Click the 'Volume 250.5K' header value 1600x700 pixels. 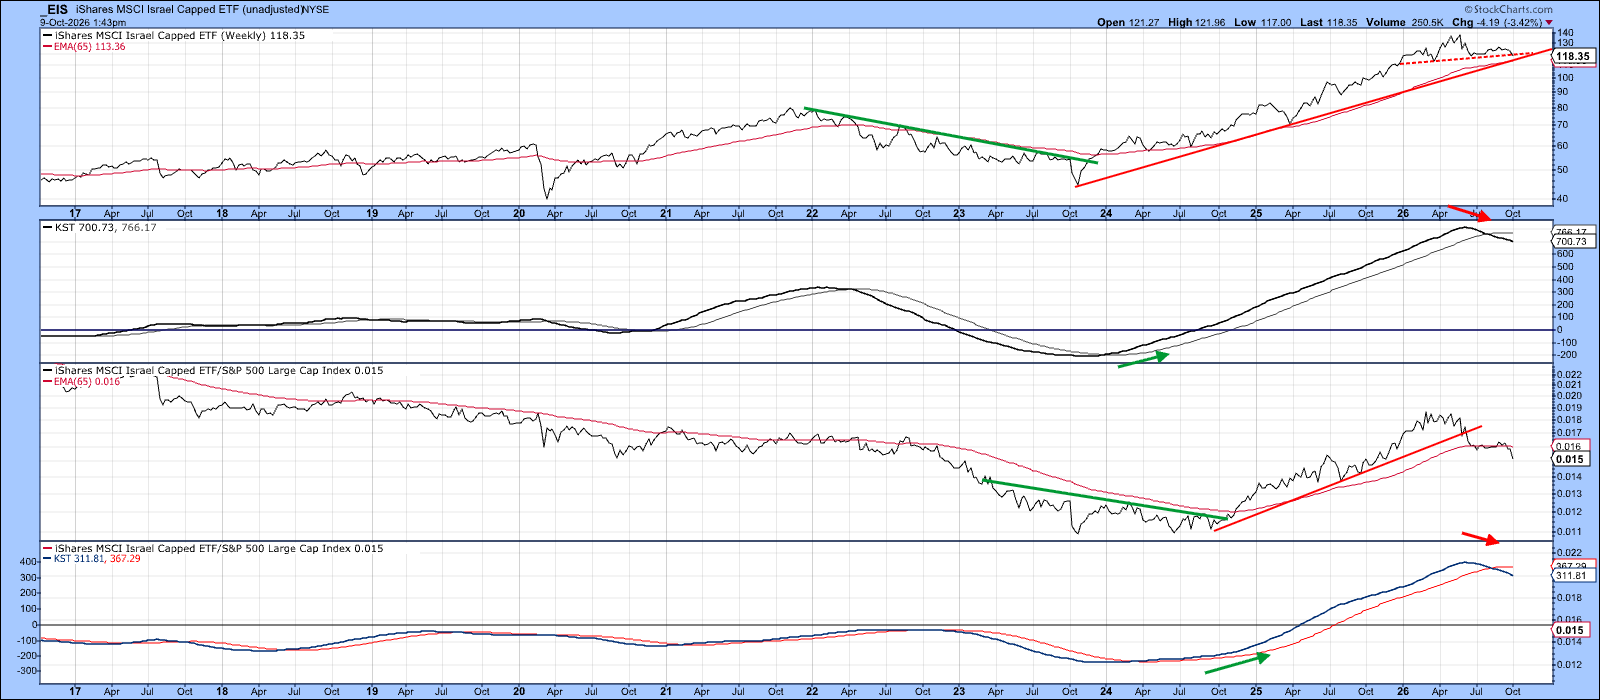coord(1404,22)
